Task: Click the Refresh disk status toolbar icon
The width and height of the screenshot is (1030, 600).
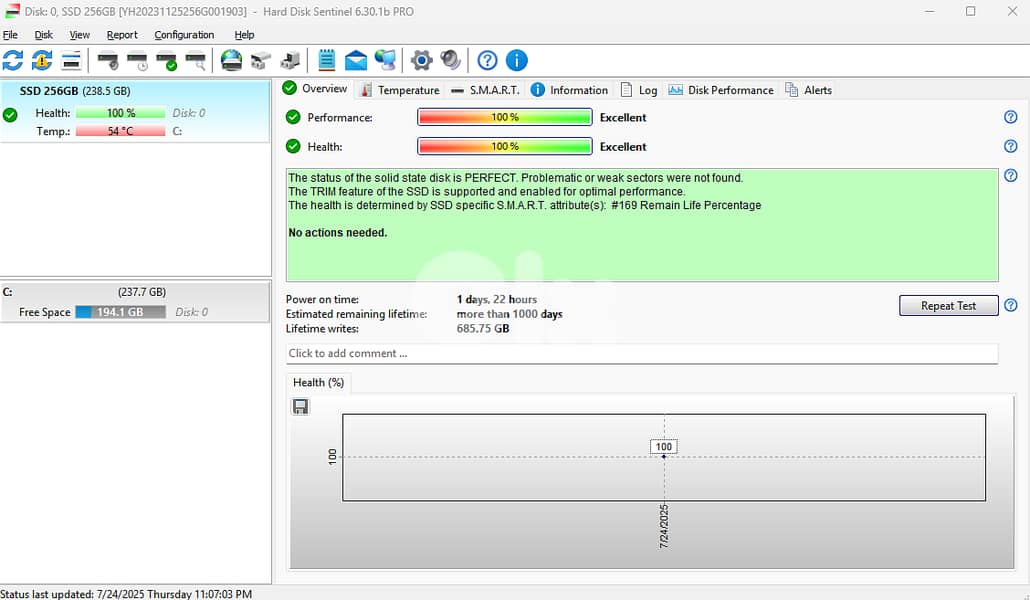Action: (x=13, y=61)
